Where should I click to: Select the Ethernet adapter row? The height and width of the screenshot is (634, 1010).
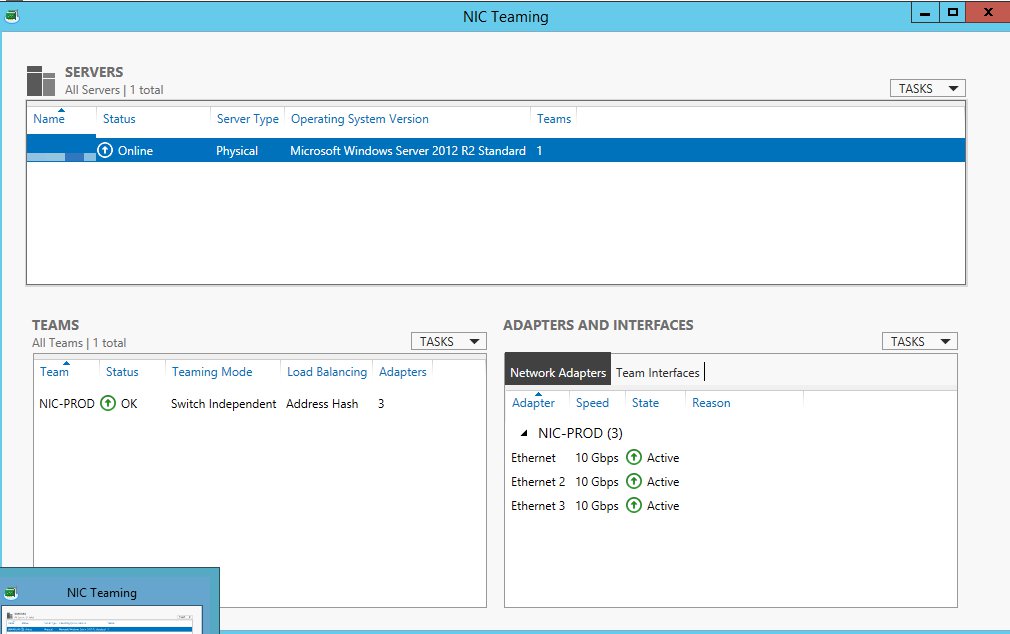(x=730, y=457)
